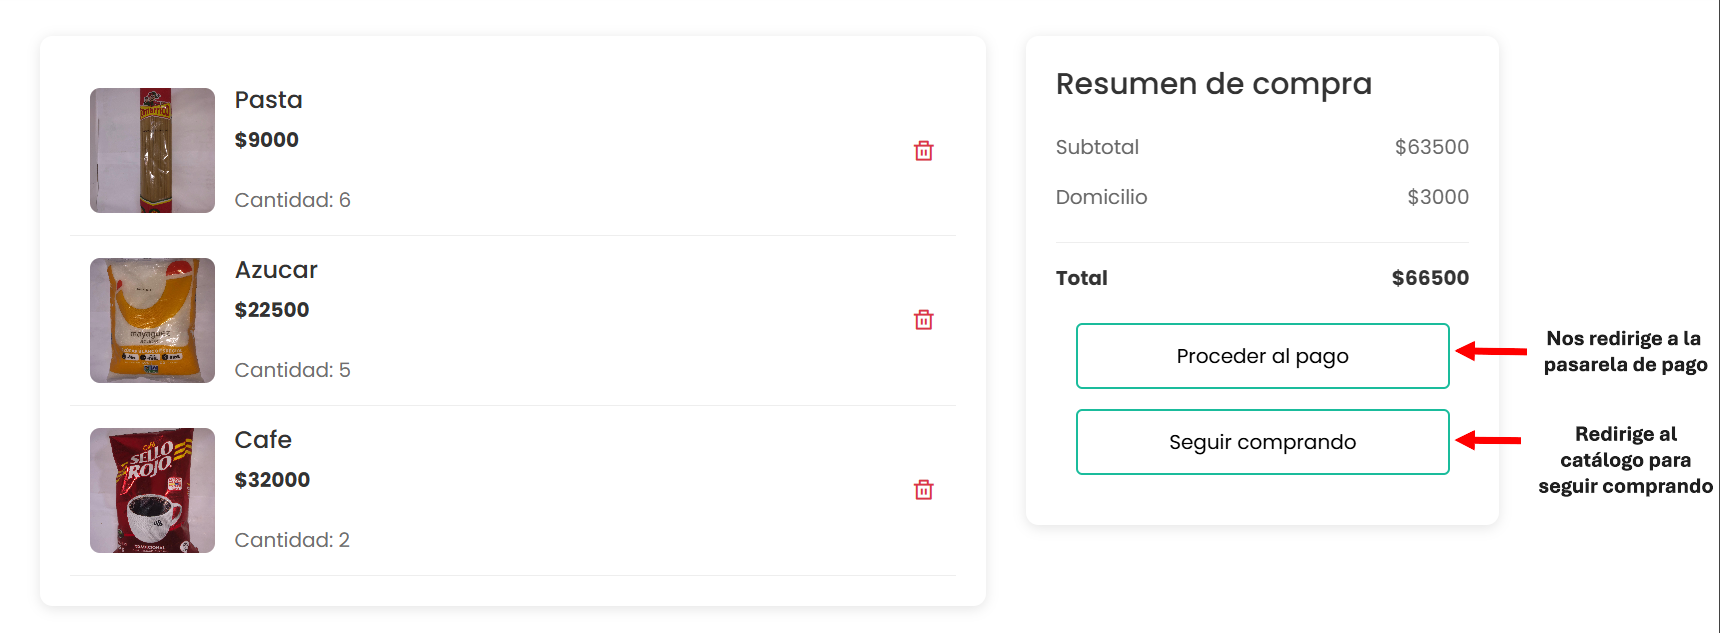This screenshot has width=1720, height=633.
Task: Remove Azucar using its trash icon
Action: point(923,320)
